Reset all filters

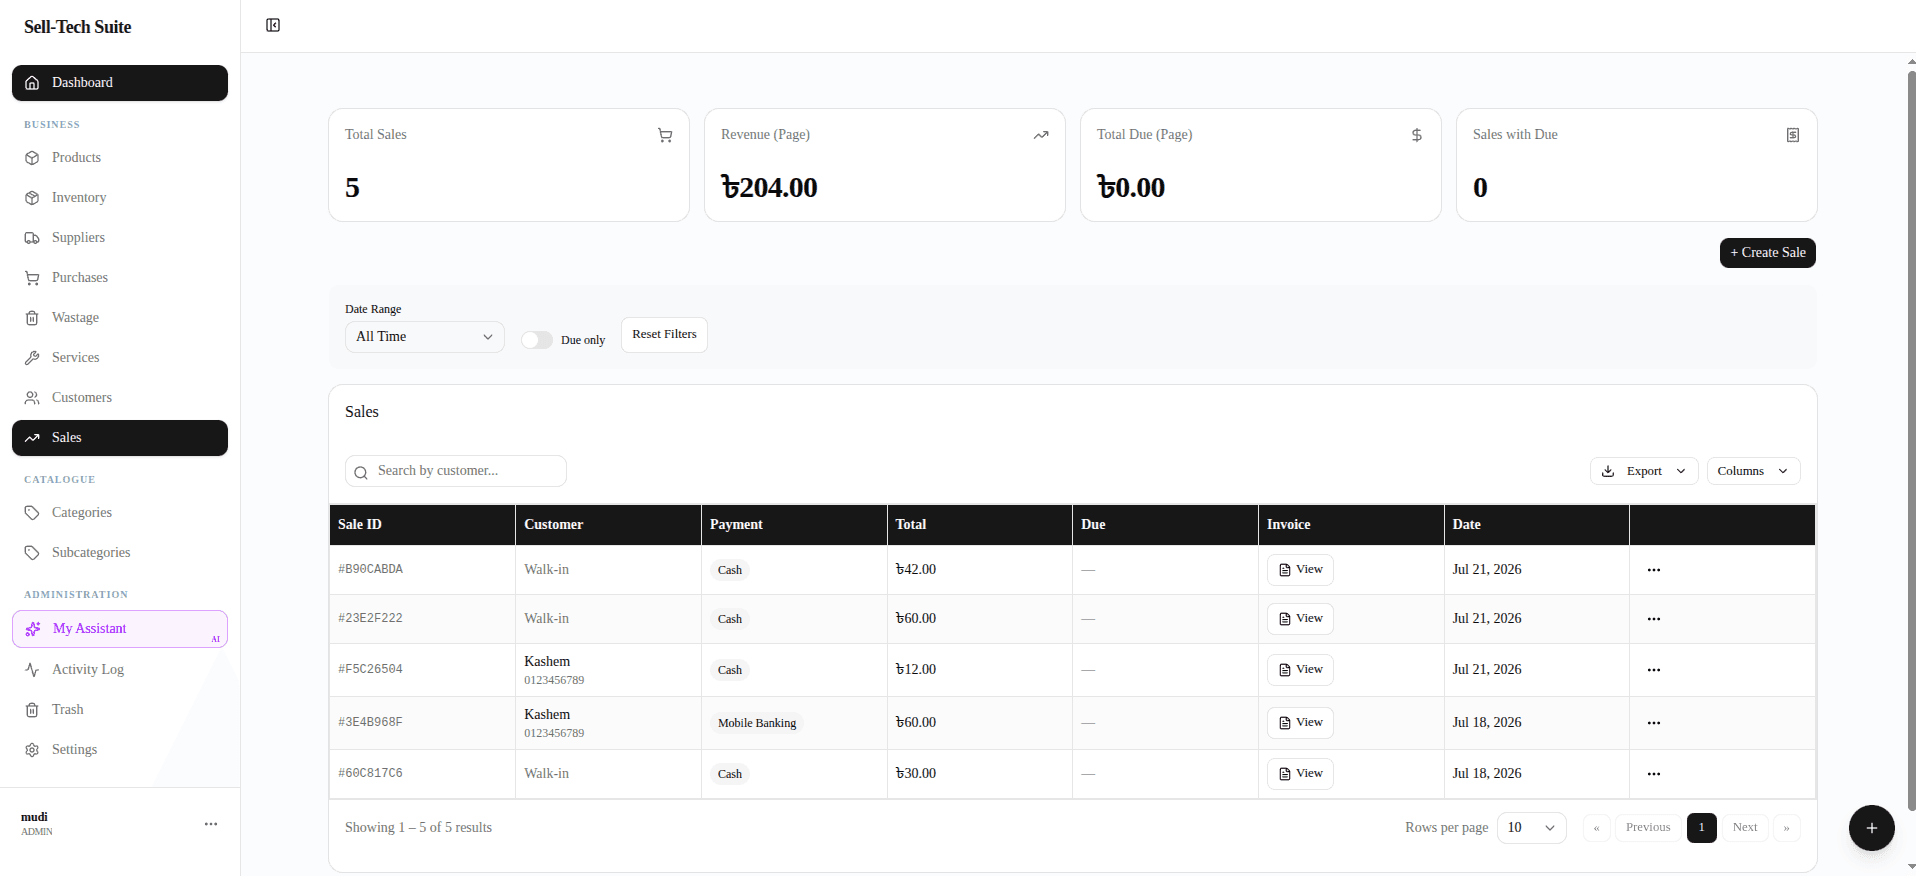tap(664, 335)
